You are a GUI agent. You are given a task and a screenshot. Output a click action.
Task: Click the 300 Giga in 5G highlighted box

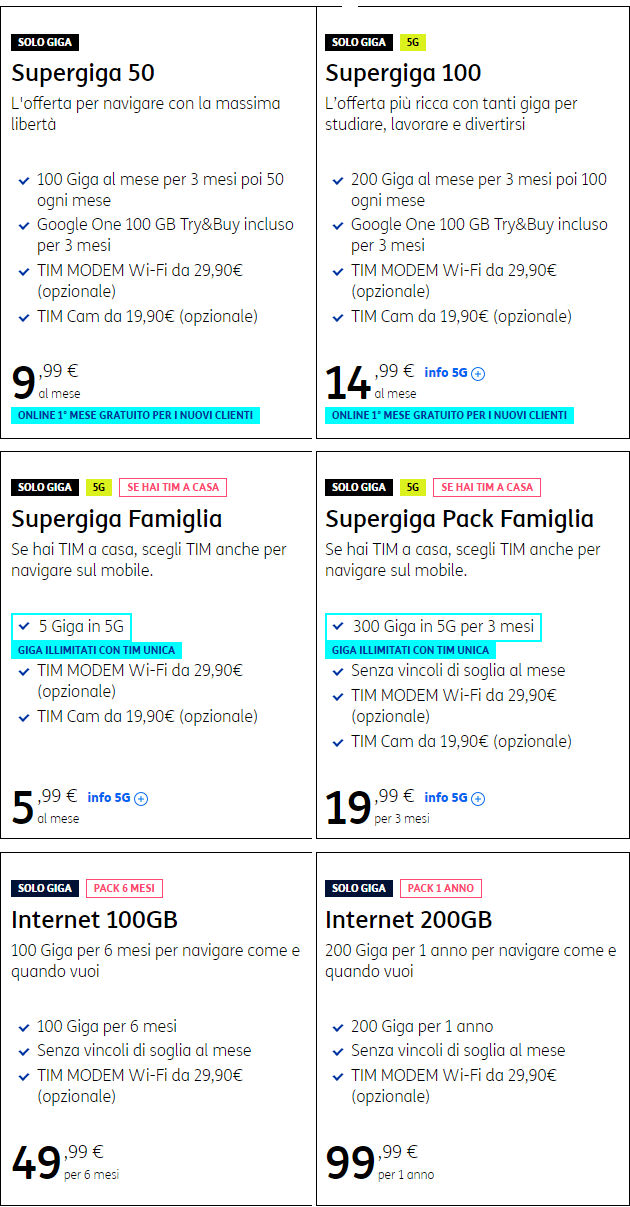[x=433, y=627]
